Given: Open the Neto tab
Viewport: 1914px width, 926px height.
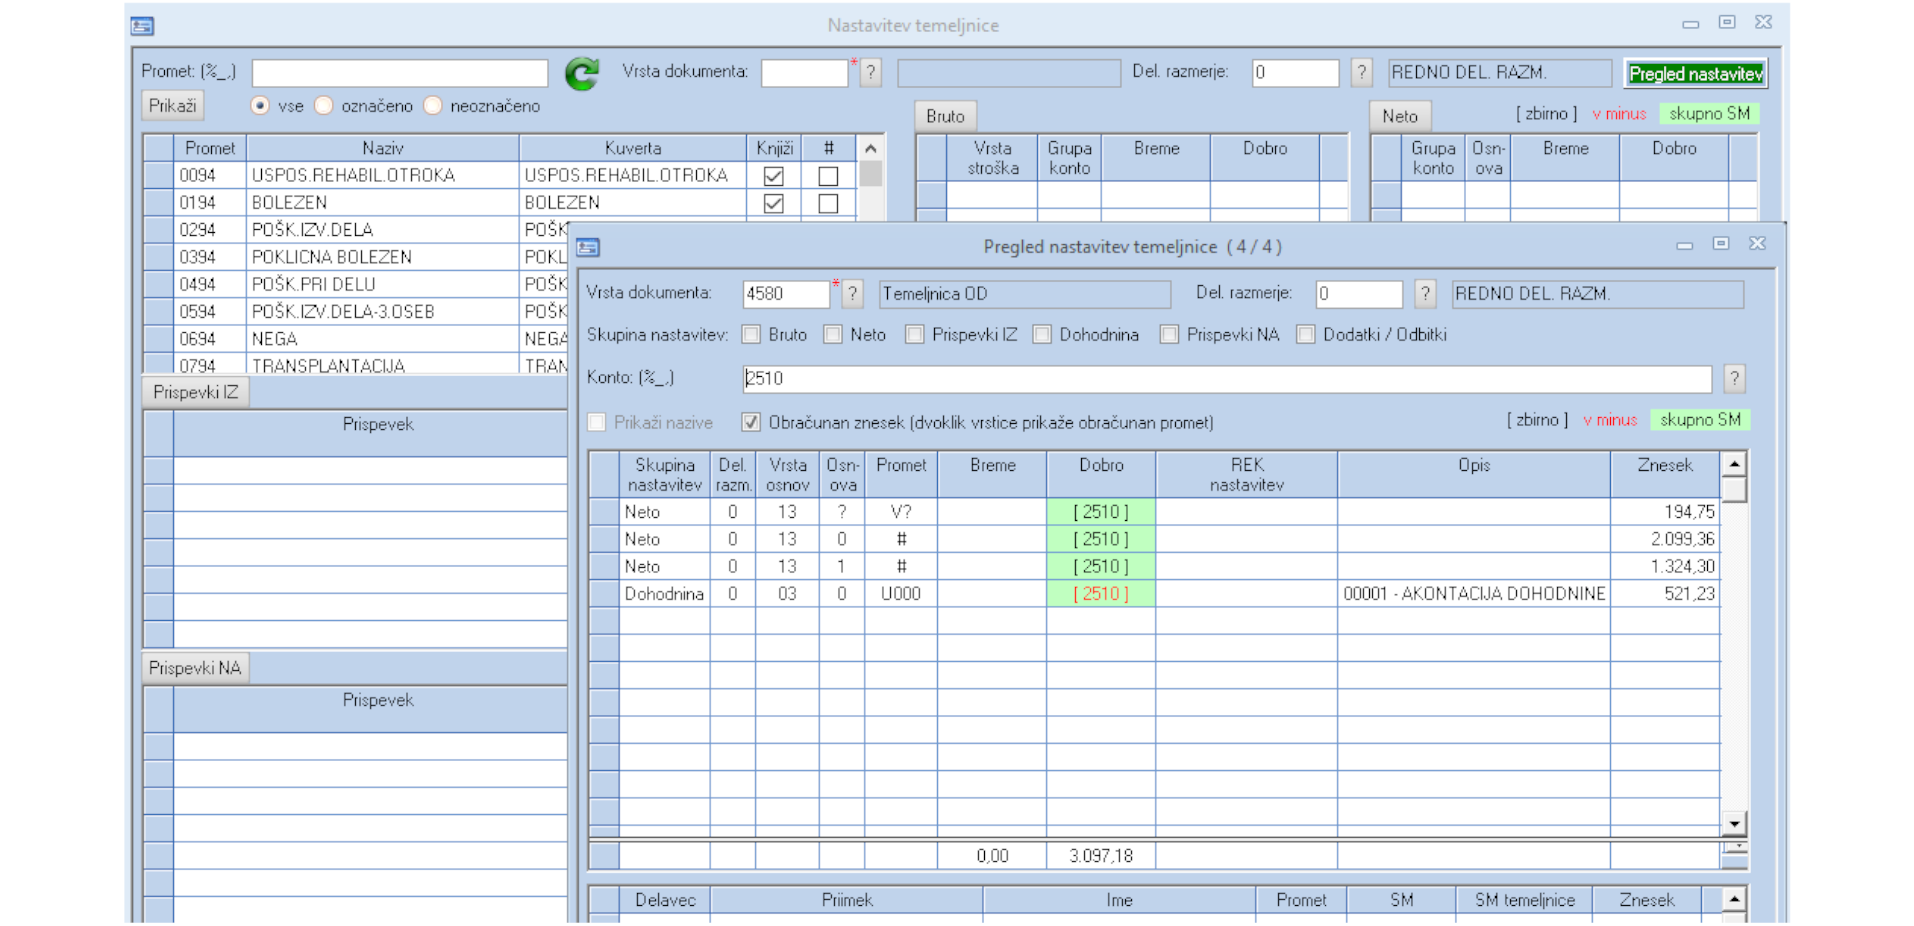Looking at the screenshot, I should pyautogui.click(x=1400, y=116).
